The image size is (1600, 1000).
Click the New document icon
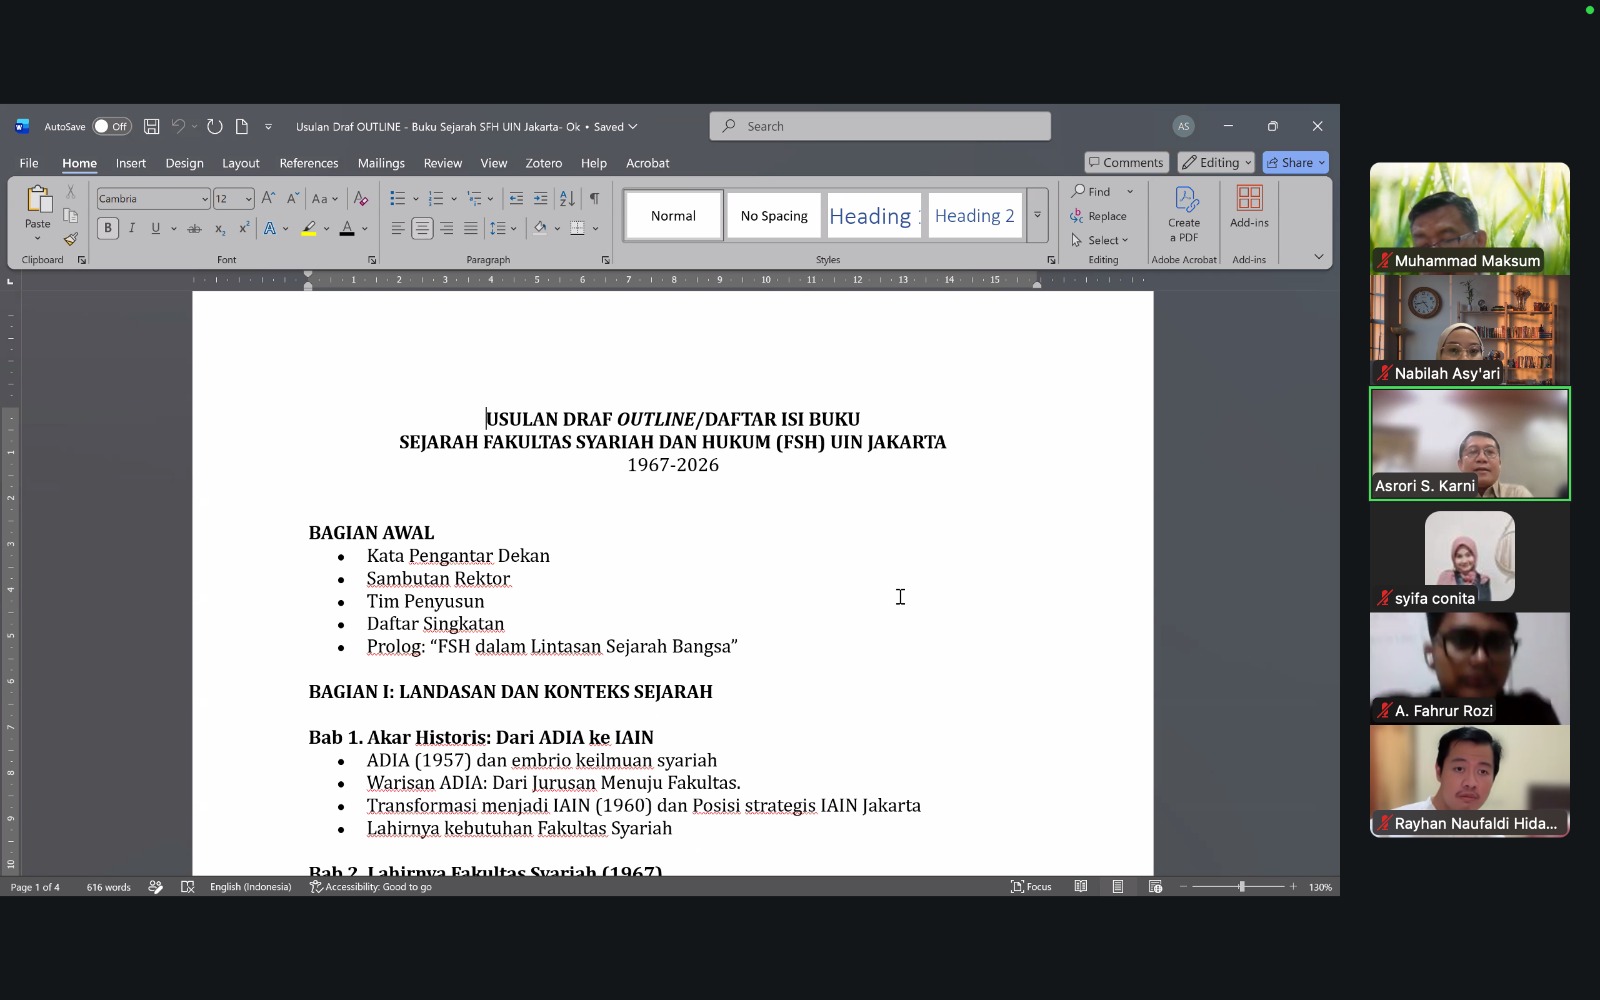[x=241, y=126]
